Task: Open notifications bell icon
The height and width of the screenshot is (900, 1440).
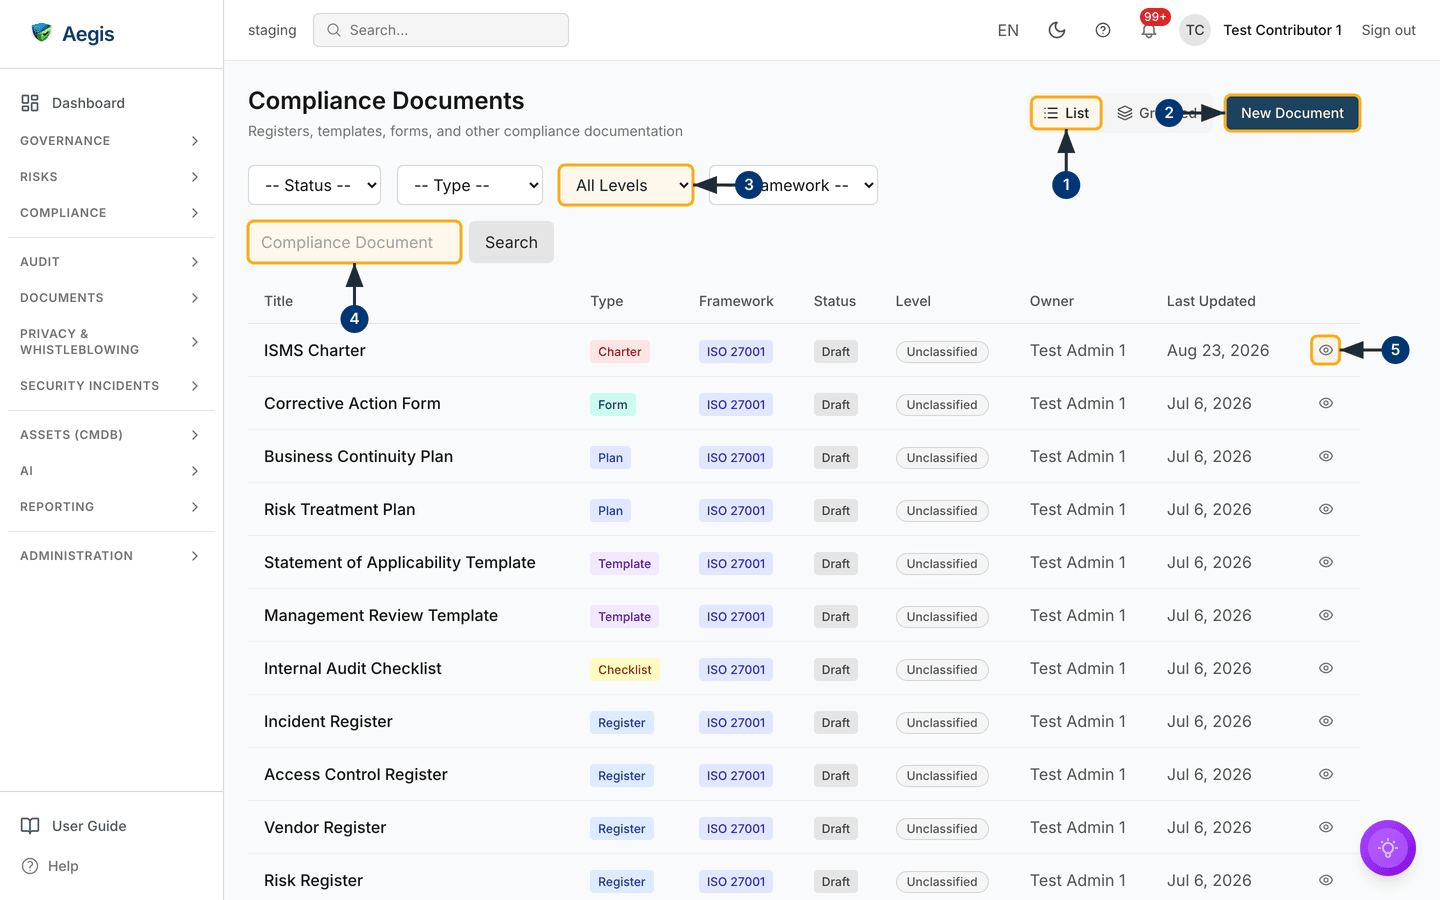Action: [1149, 30]
